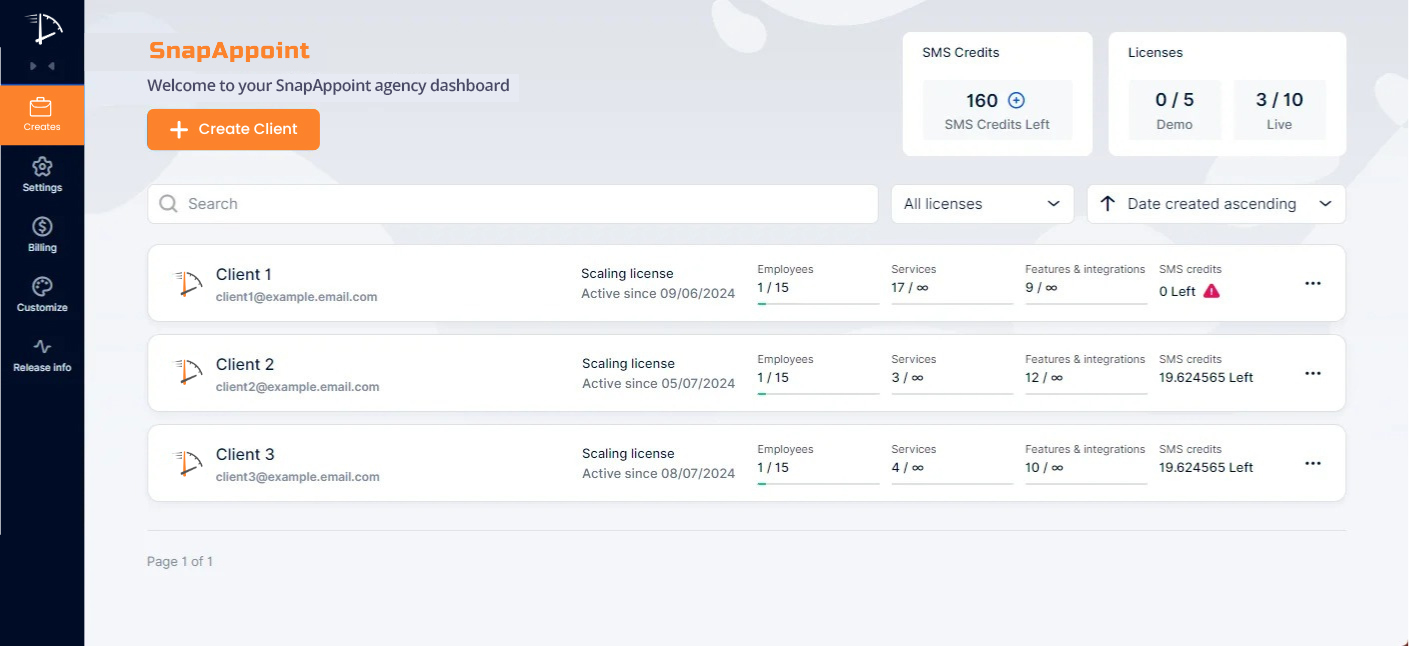Click the 'Page 1 of 1' pagination text

pyautogui.click(x=180, y=562)
